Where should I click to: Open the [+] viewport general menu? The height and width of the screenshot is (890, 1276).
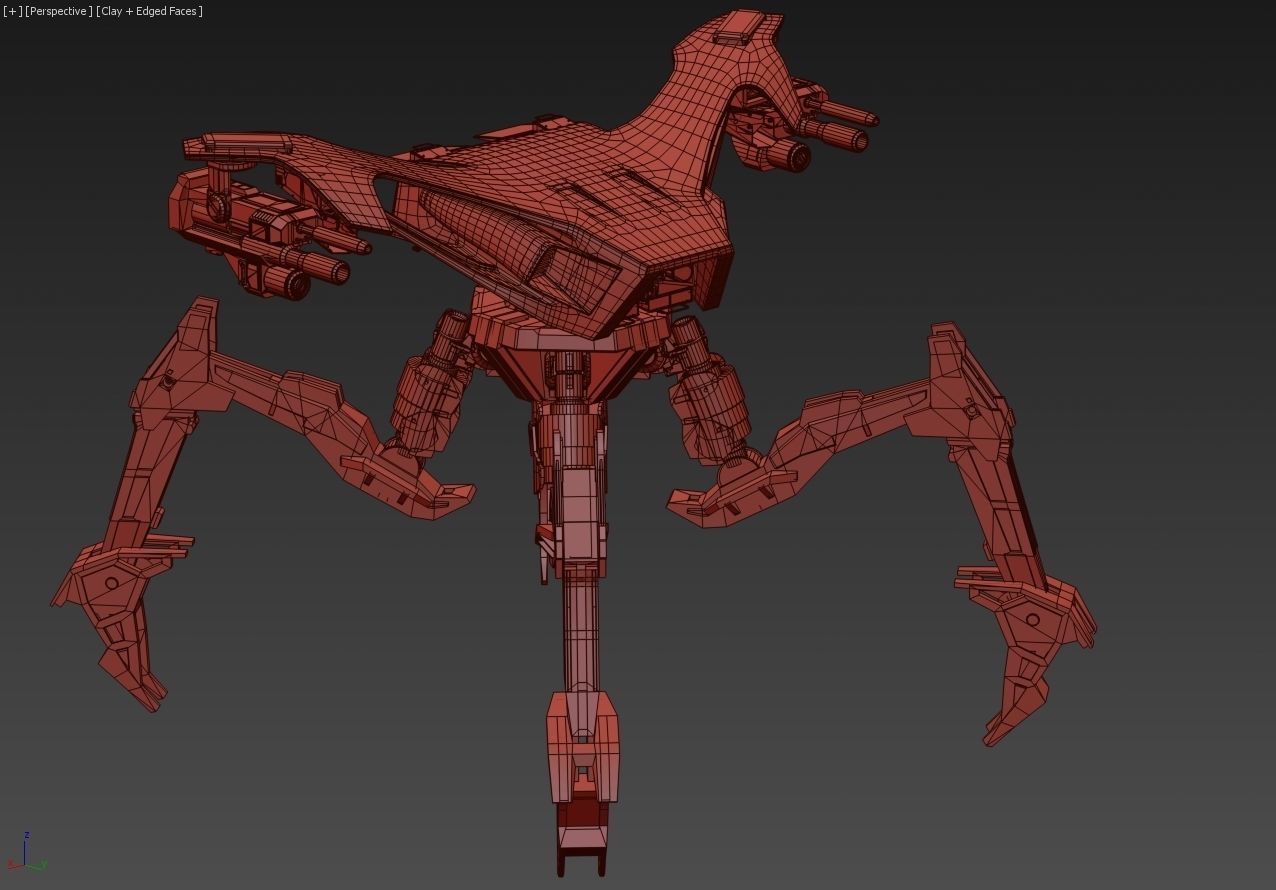pyautogui.click(x=12, y=11)
